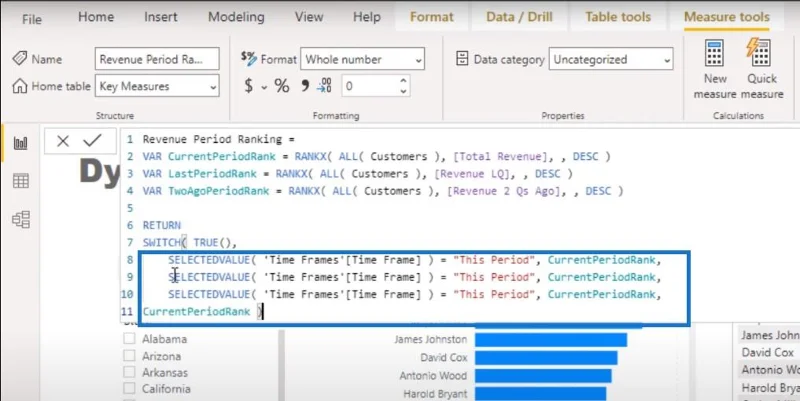
Task: Click the measure Name input field
Action: (x=157, y=59)
